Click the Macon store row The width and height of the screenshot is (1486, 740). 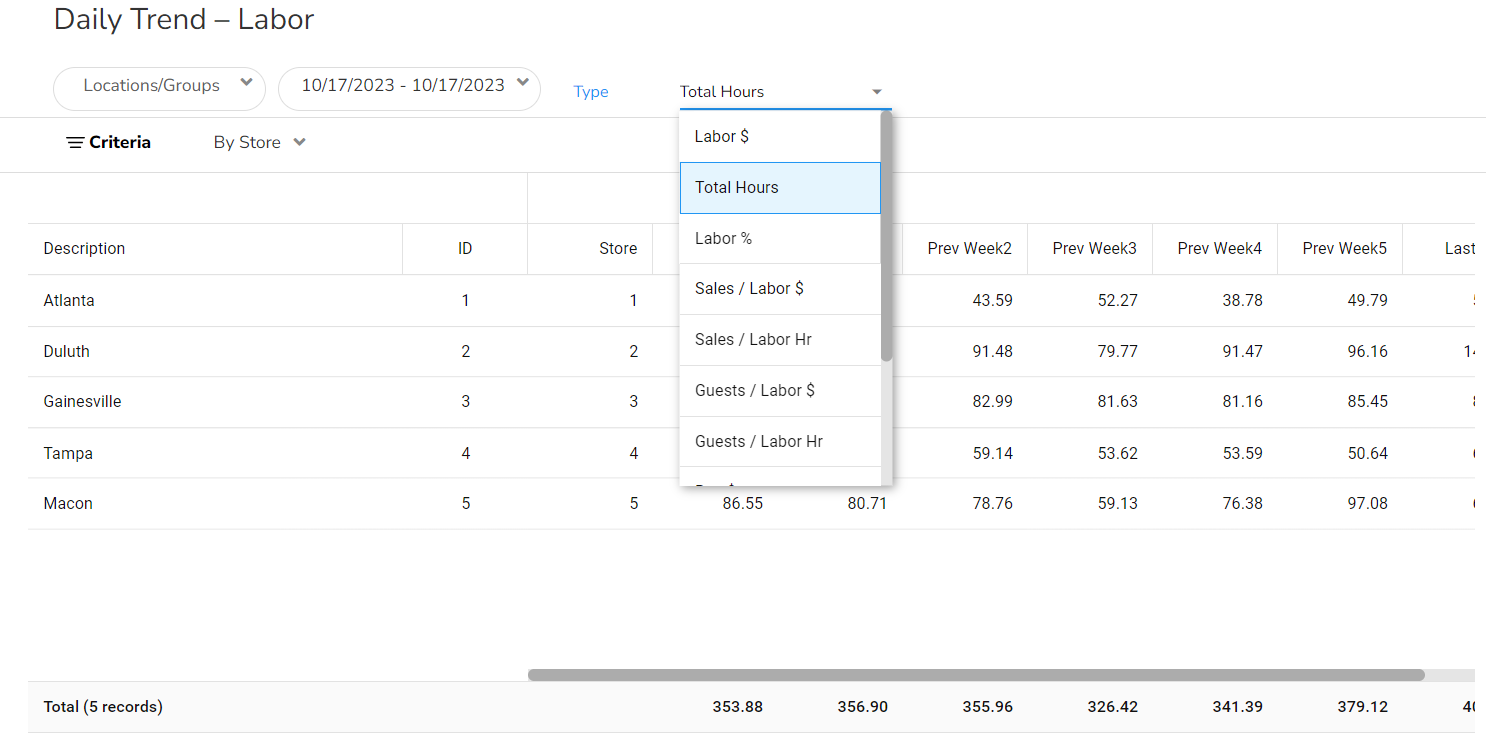(68, 504)
